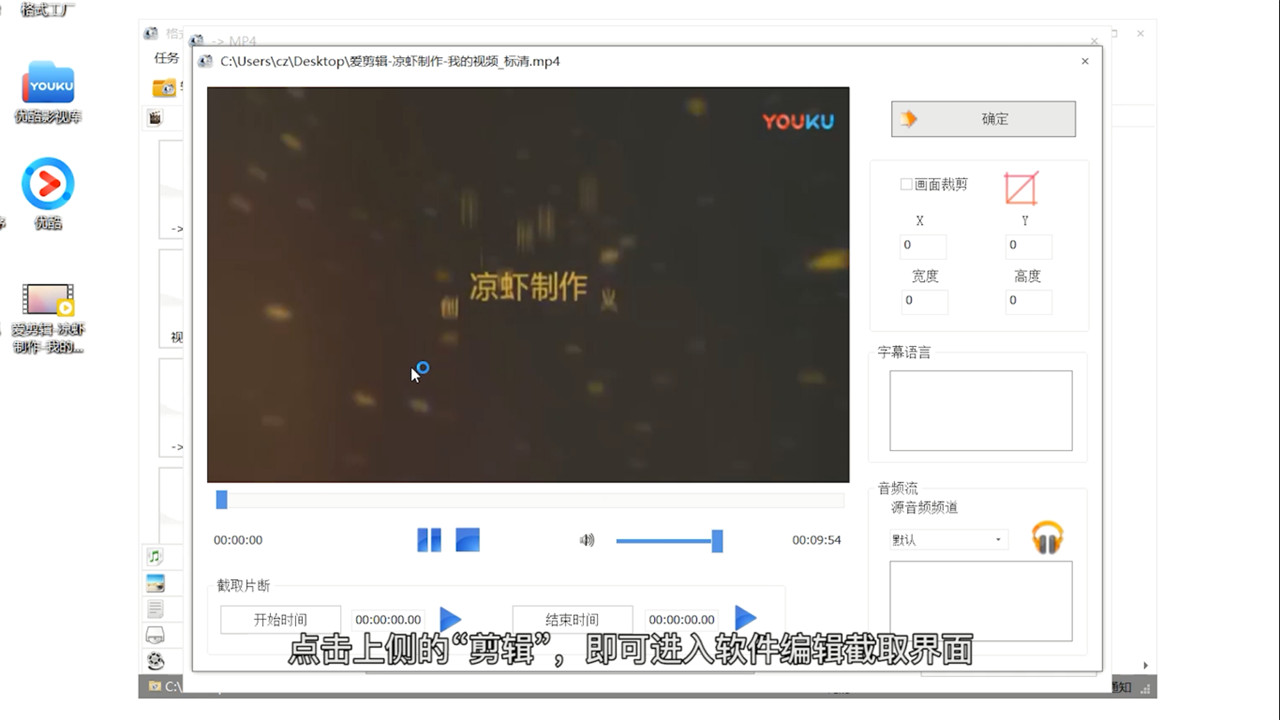Open the document conversion sidebar icon

coord(155,608)
